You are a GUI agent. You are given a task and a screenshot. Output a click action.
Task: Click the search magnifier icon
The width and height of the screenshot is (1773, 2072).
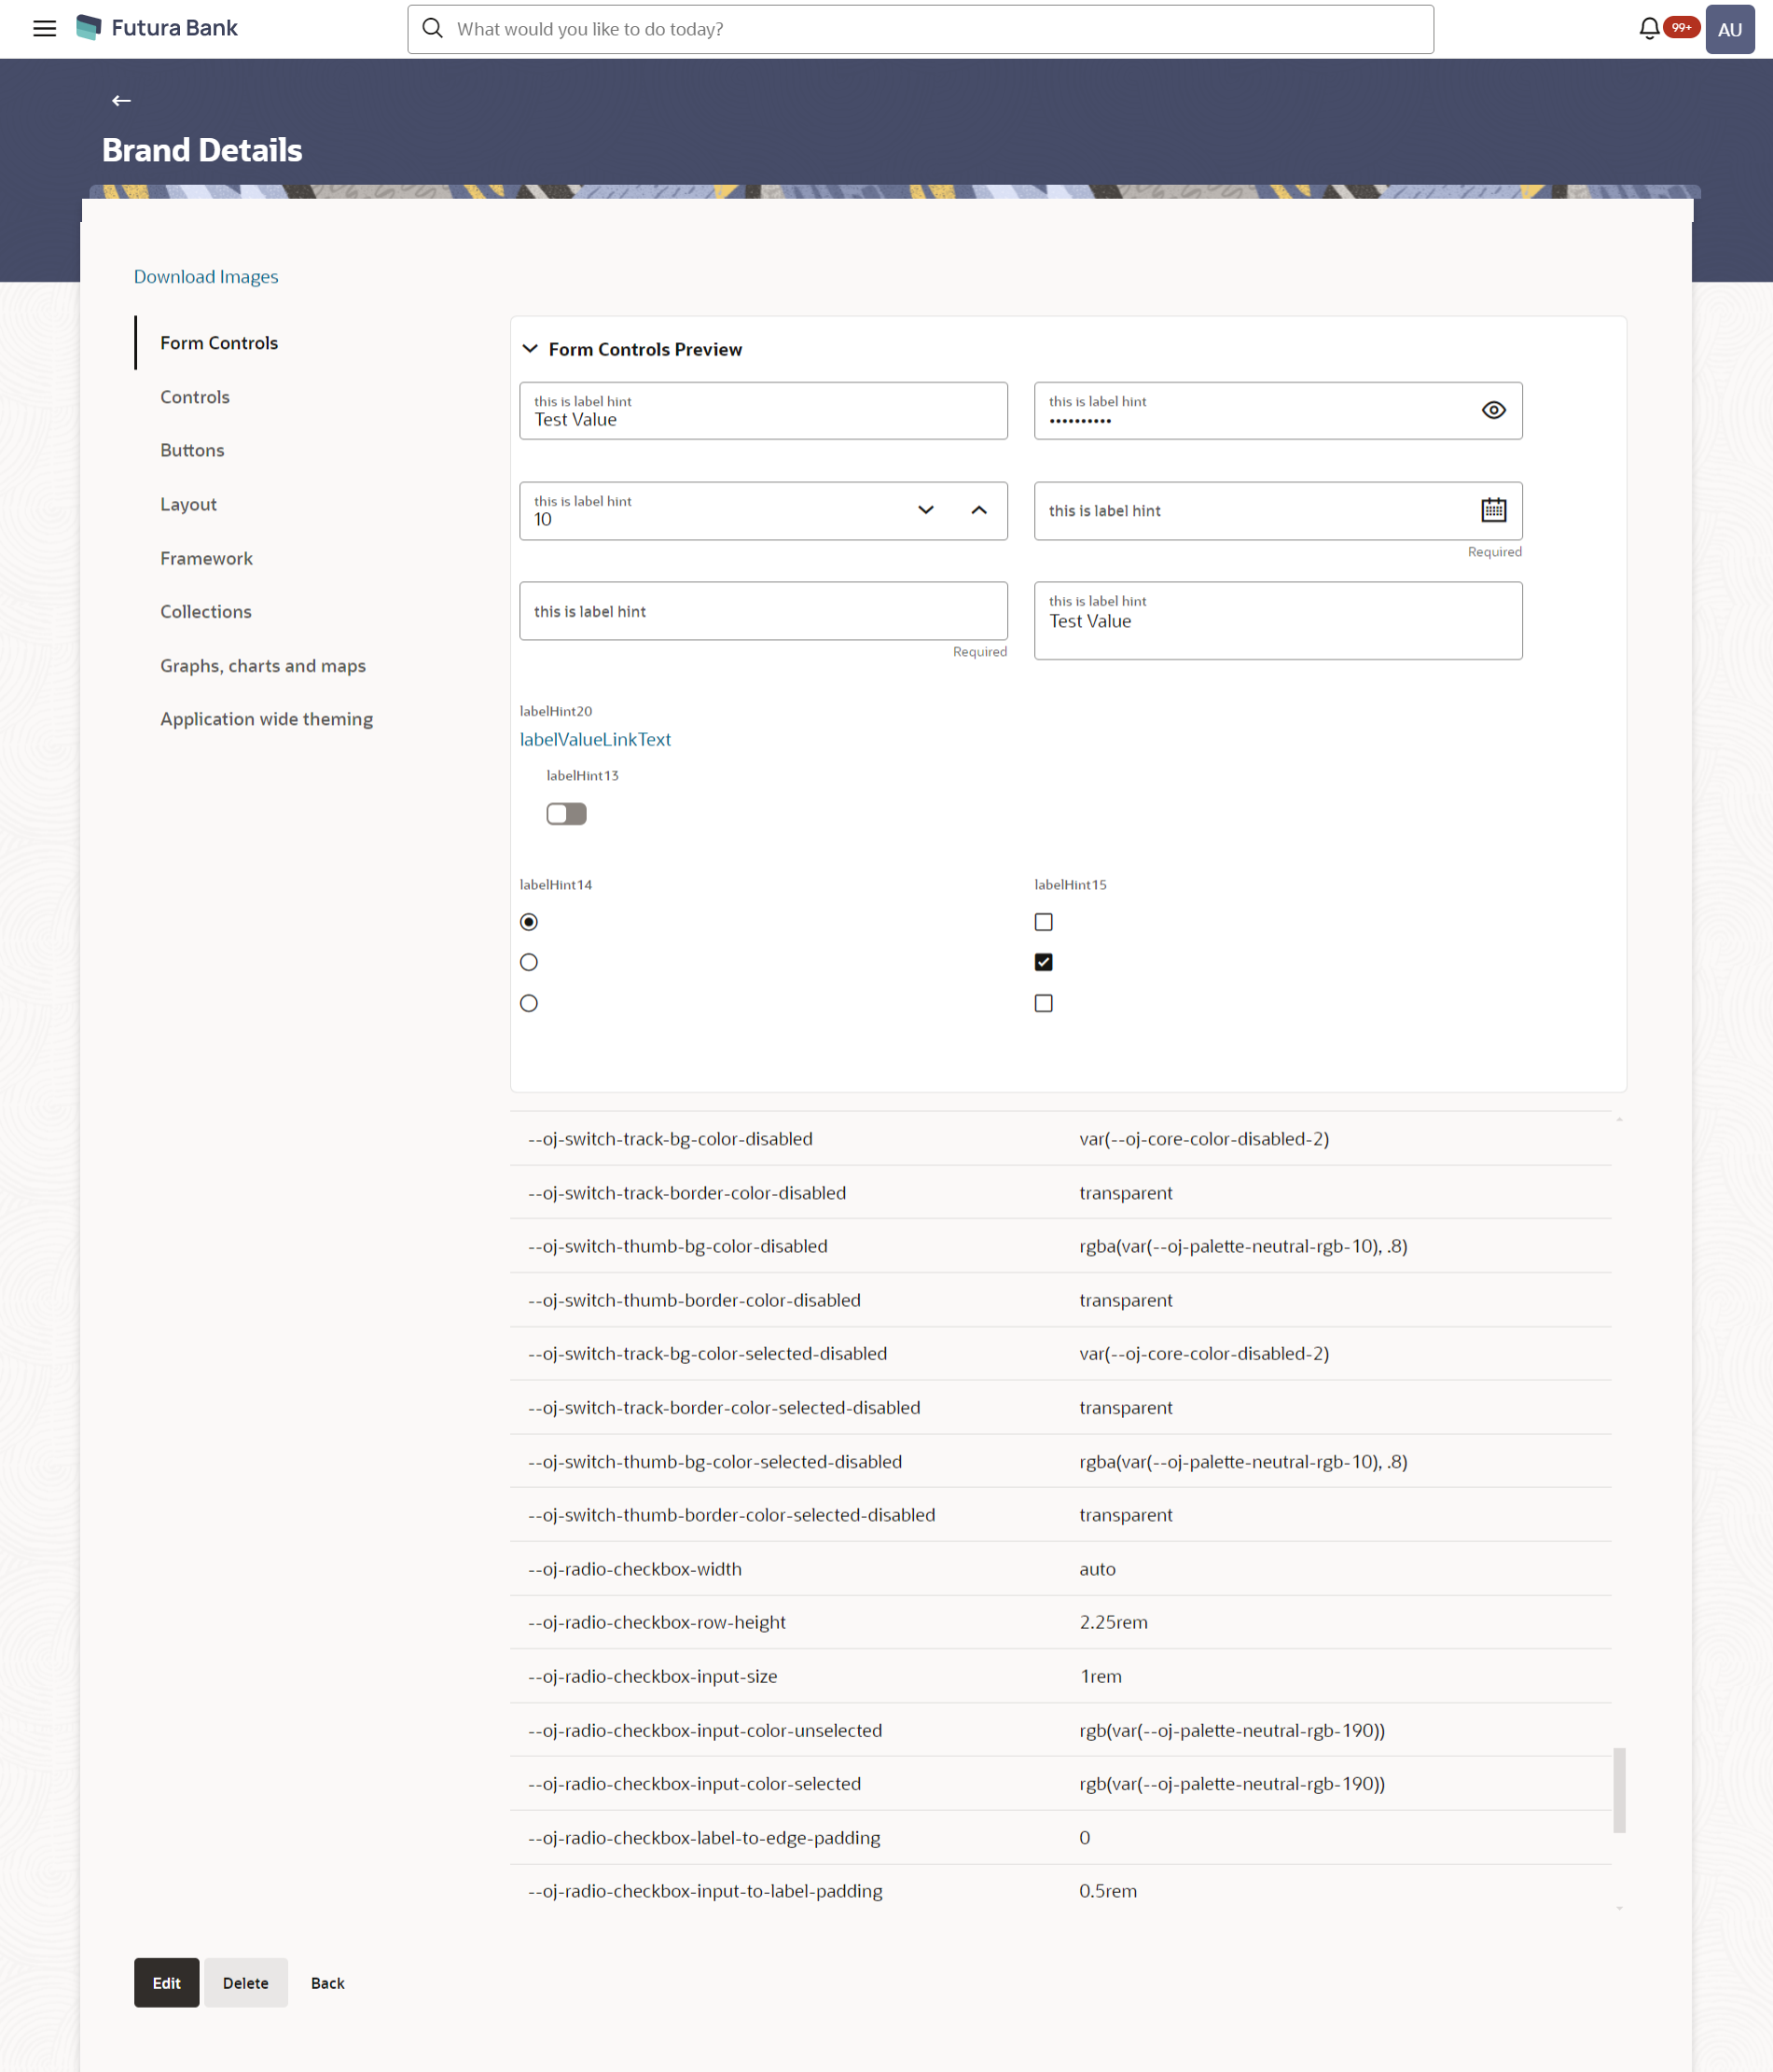tap(432, 29)
